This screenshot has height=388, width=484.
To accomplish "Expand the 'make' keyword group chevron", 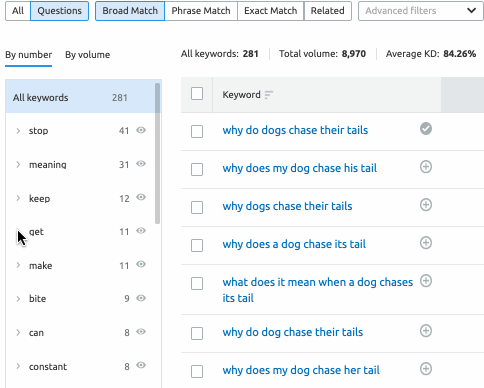I will tap(18, 265).
